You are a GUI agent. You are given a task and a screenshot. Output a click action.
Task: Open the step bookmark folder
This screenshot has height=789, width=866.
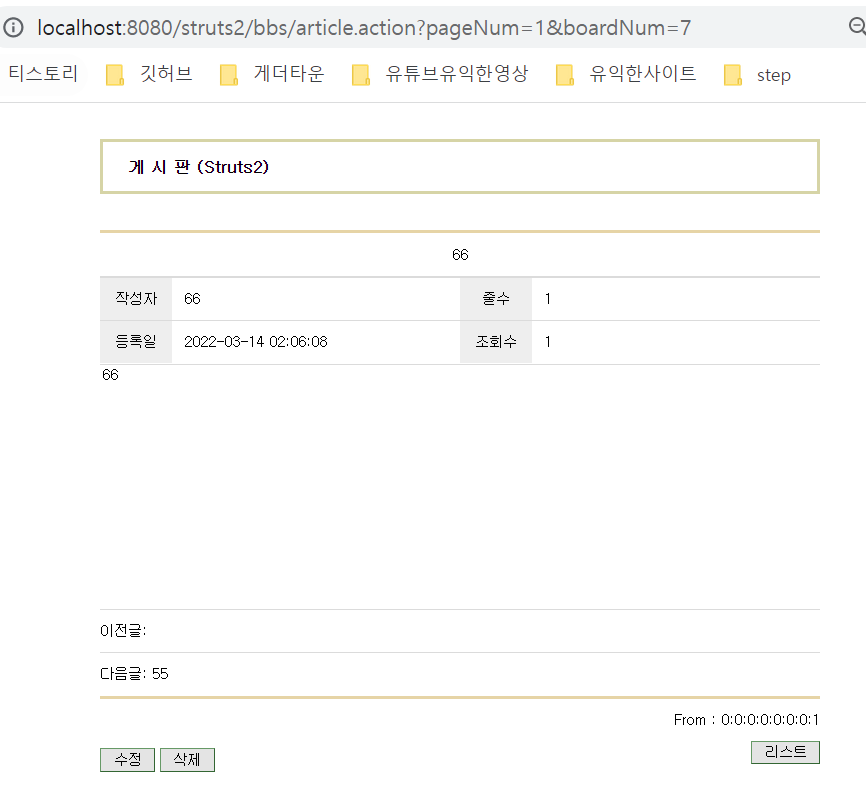point(757,75)
